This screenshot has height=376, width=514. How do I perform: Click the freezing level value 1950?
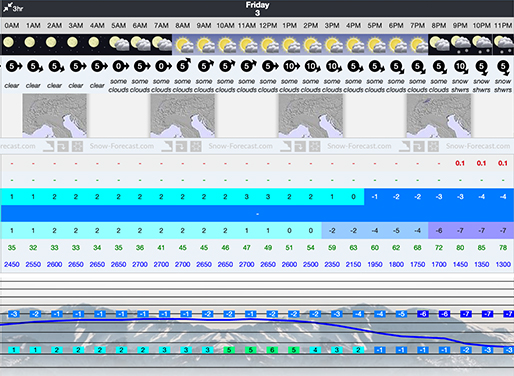[x=375, y=264]
